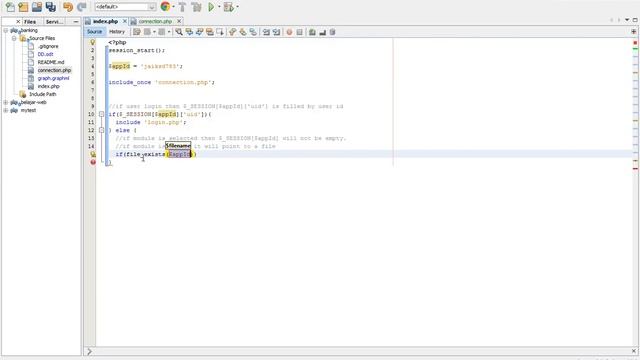Click red error icon in gutter
The width and height of the screenshot is (640, 360).
coord(93,162)
